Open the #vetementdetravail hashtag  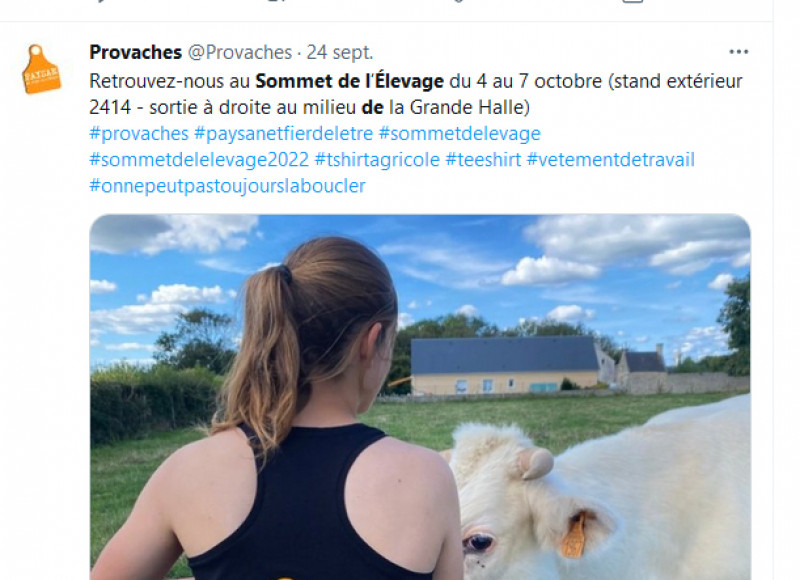point(611,160)
